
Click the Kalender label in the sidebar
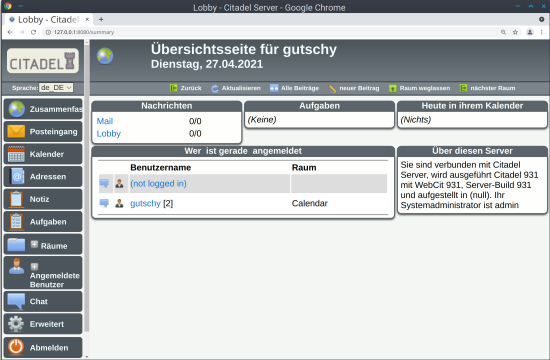(47, 154)
